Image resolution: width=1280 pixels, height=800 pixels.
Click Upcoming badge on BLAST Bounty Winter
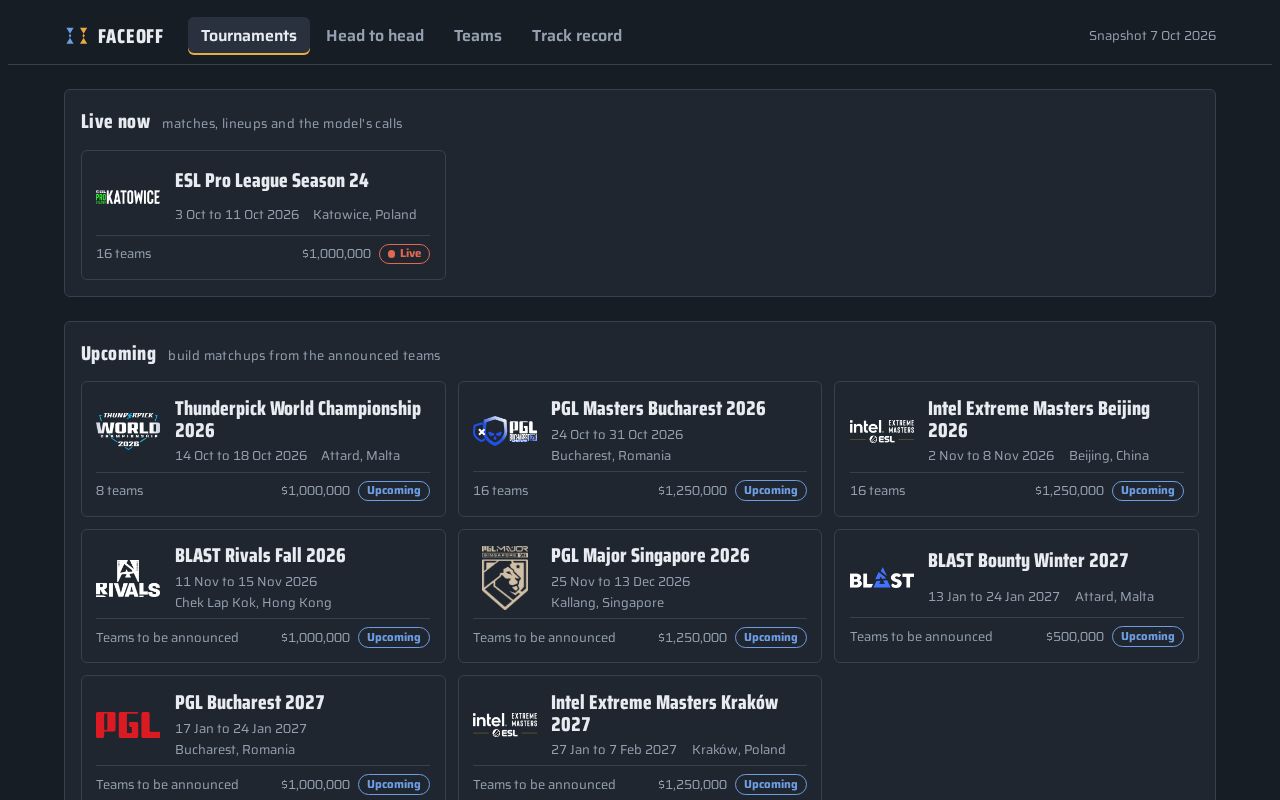coord(1148,637)
